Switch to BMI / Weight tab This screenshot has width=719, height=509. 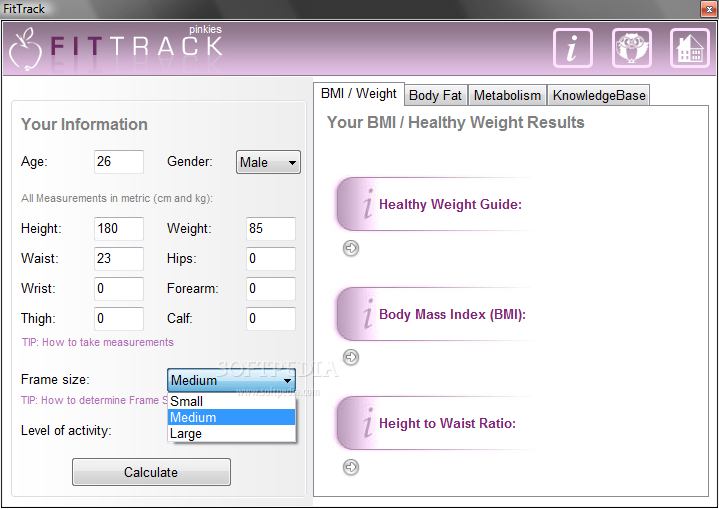tap(359, 94)
